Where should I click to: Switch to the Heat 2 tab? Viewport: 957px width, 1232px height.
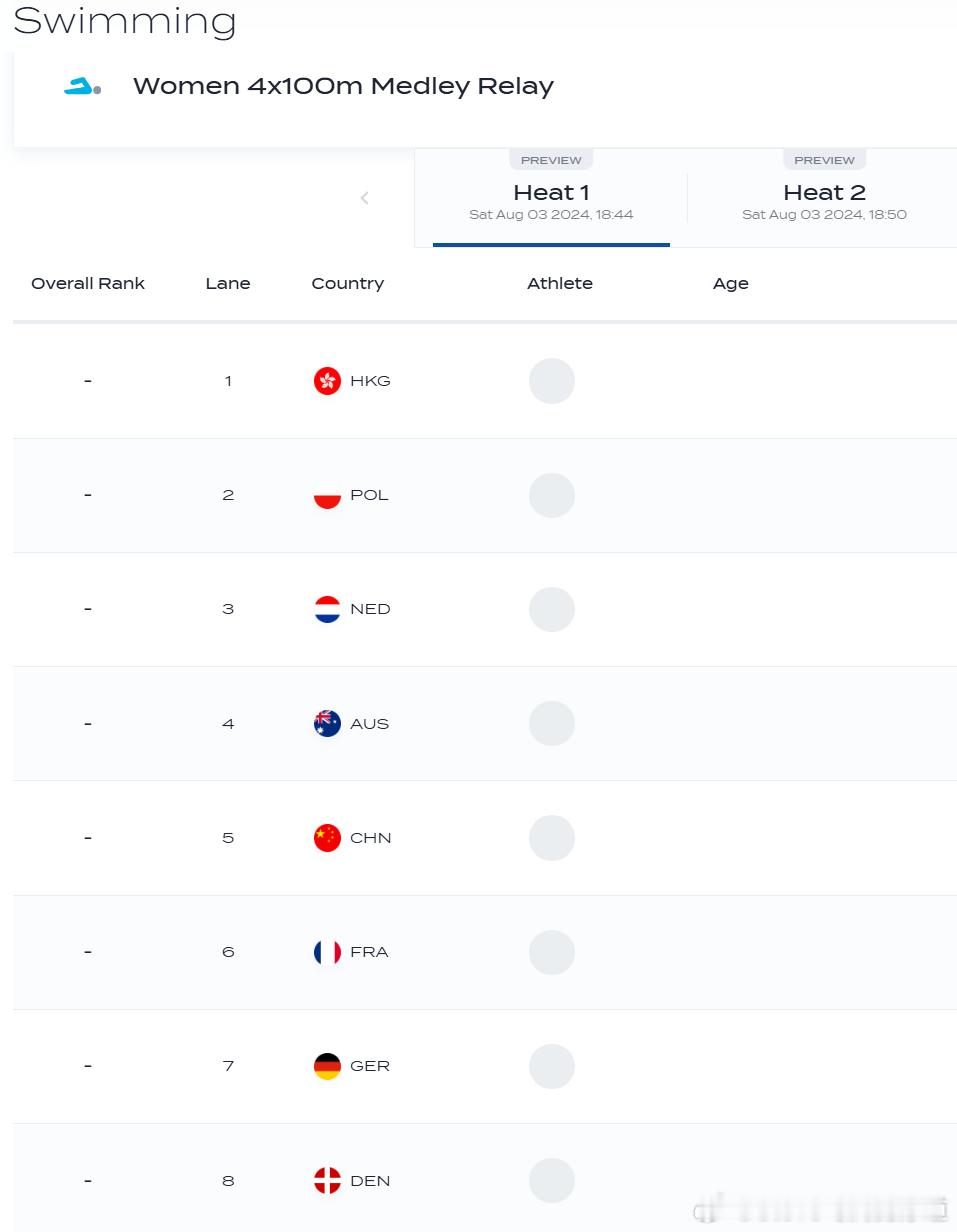[824, 197]
